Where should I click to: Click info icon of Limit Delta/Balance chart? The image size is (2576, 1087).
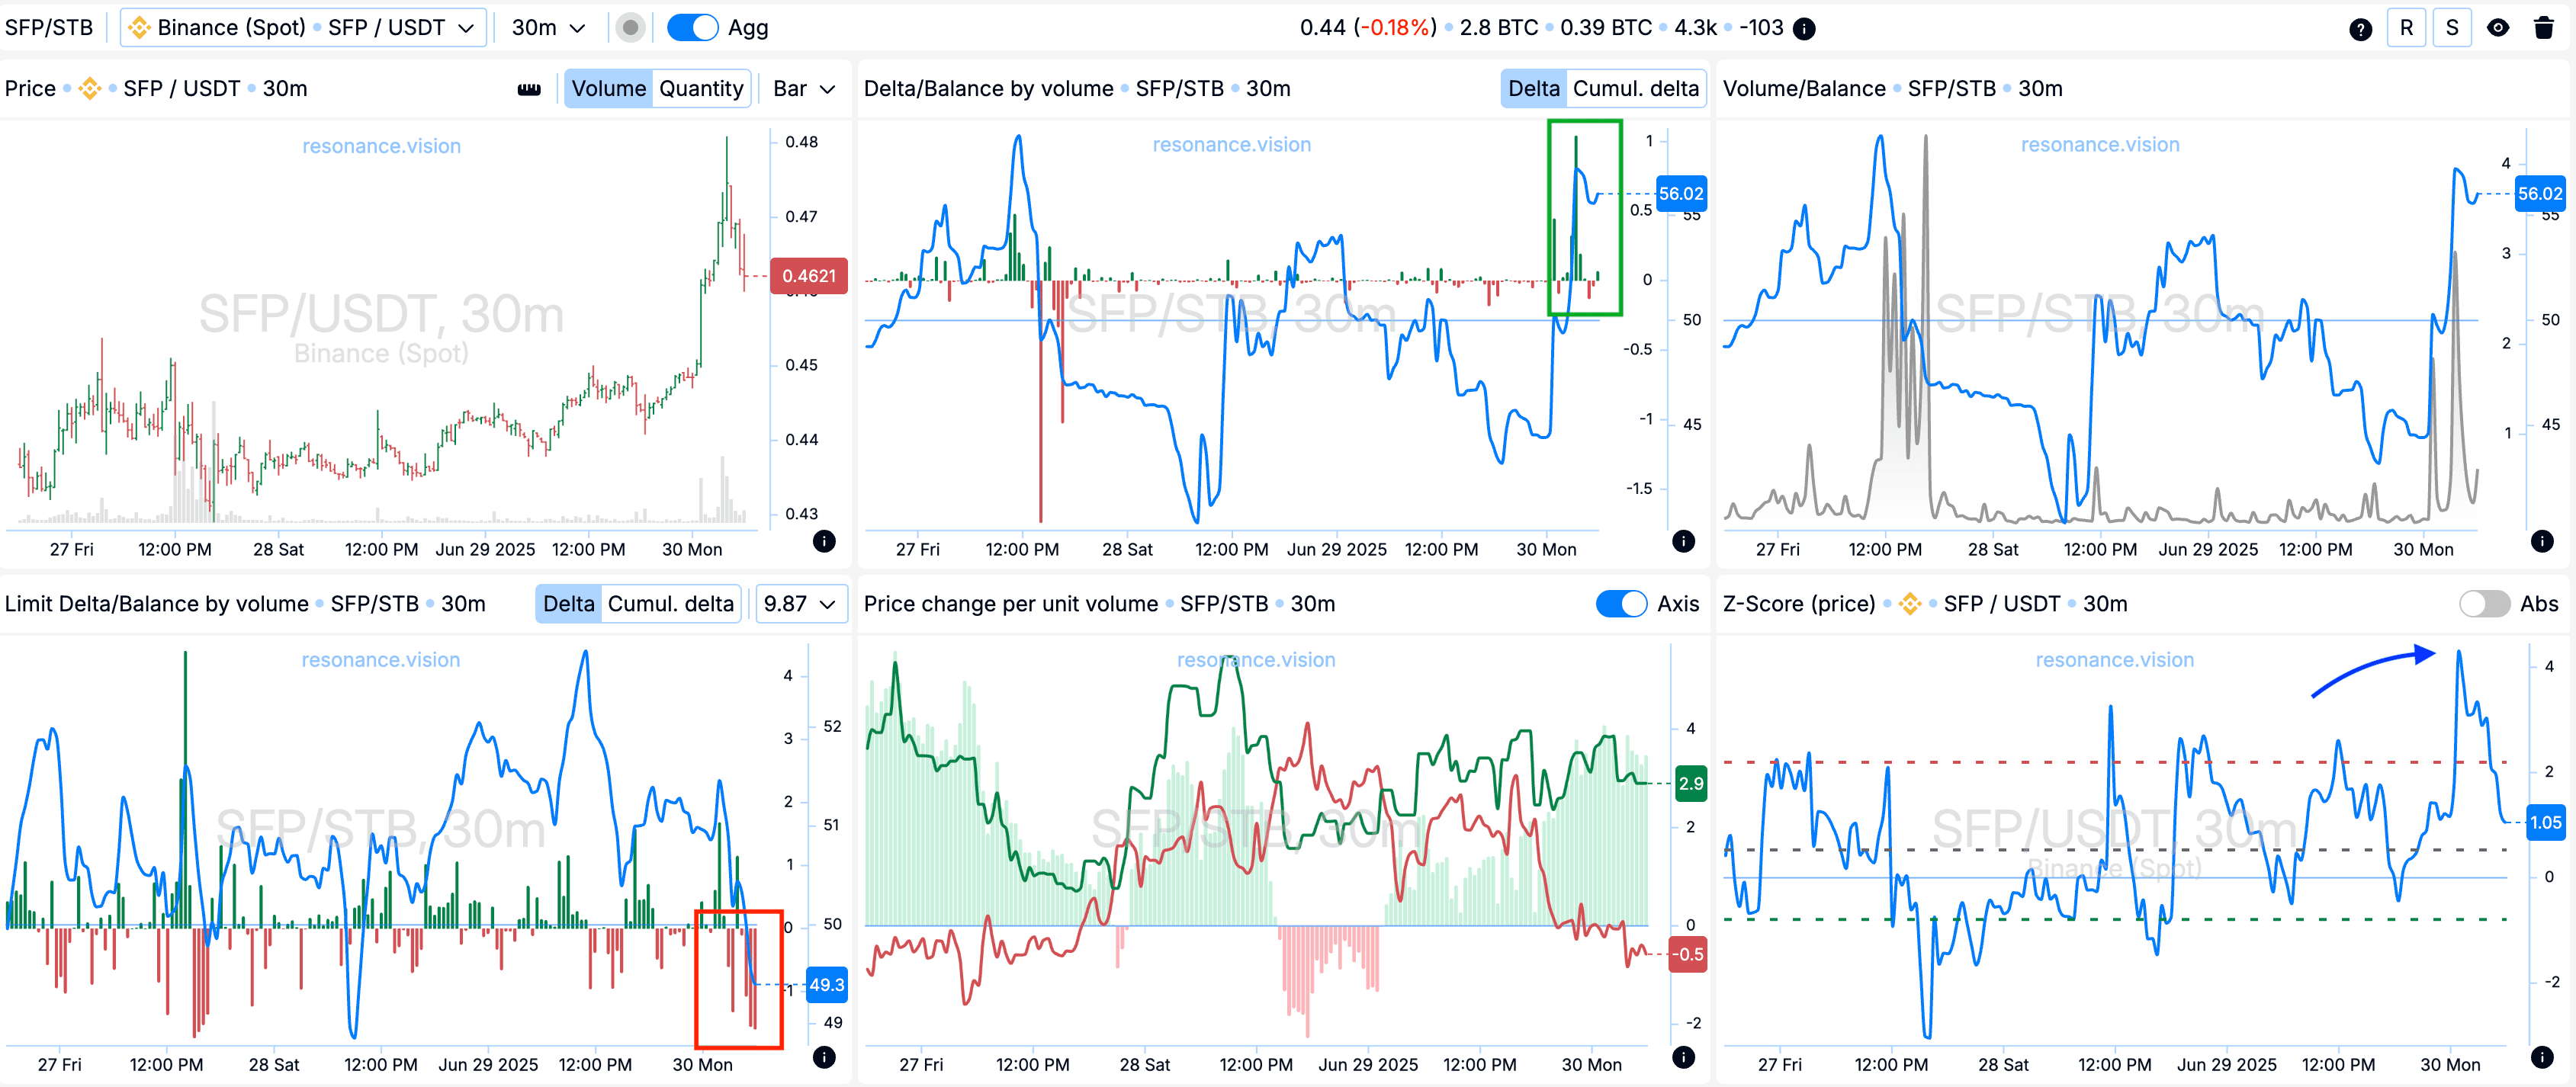point(824,1058)
